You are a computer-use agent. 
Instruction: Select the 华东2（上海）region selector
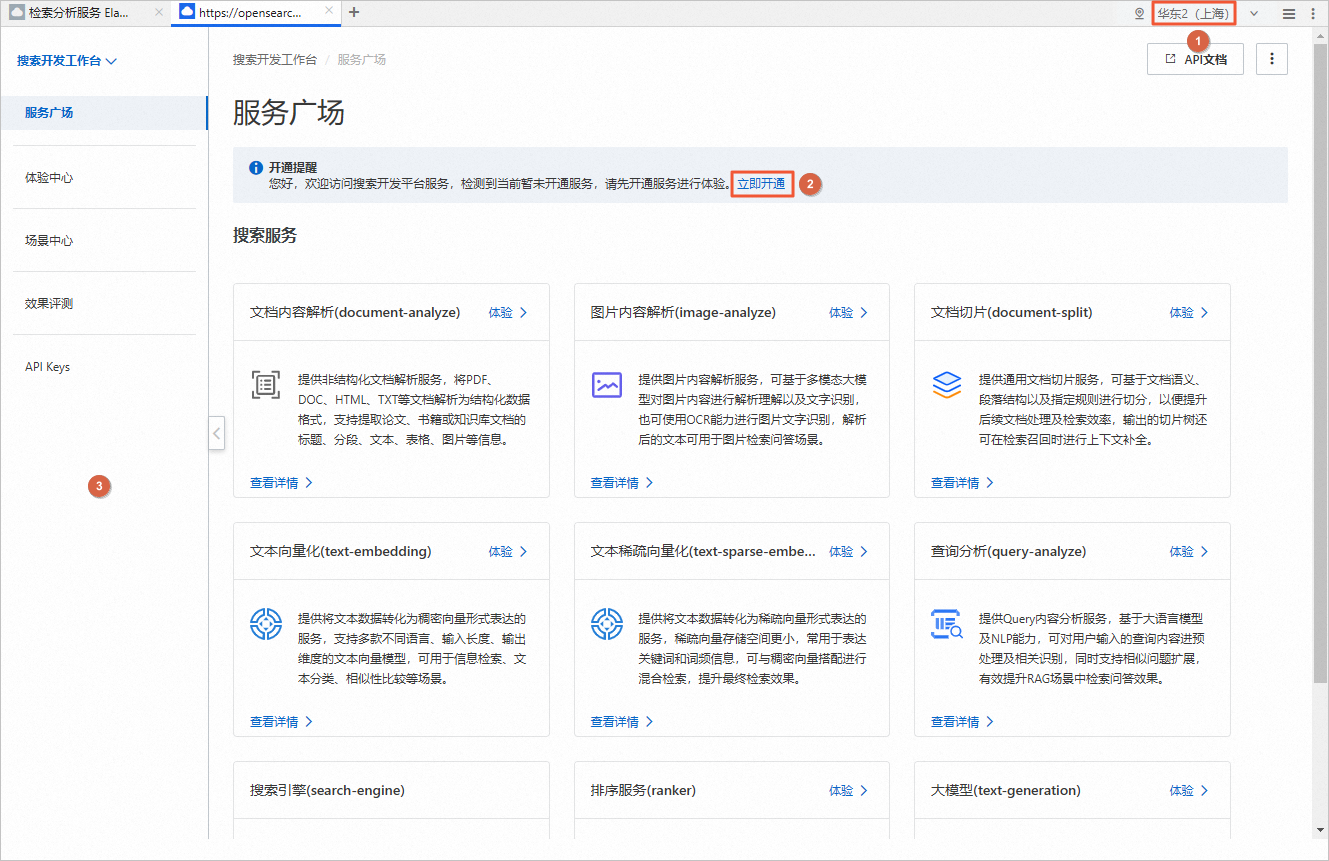click(1194, 14)
